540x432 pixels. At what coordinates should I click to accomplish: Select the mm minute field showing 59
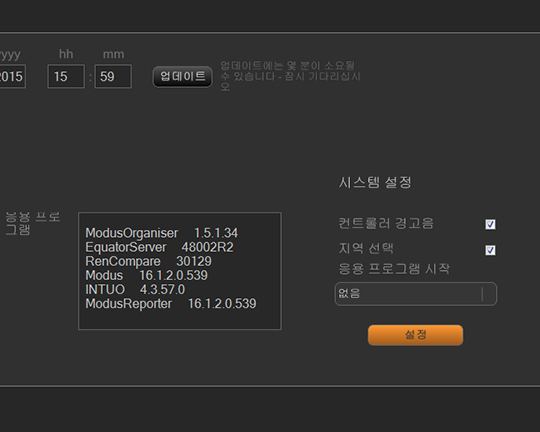[x=113, y=76]
